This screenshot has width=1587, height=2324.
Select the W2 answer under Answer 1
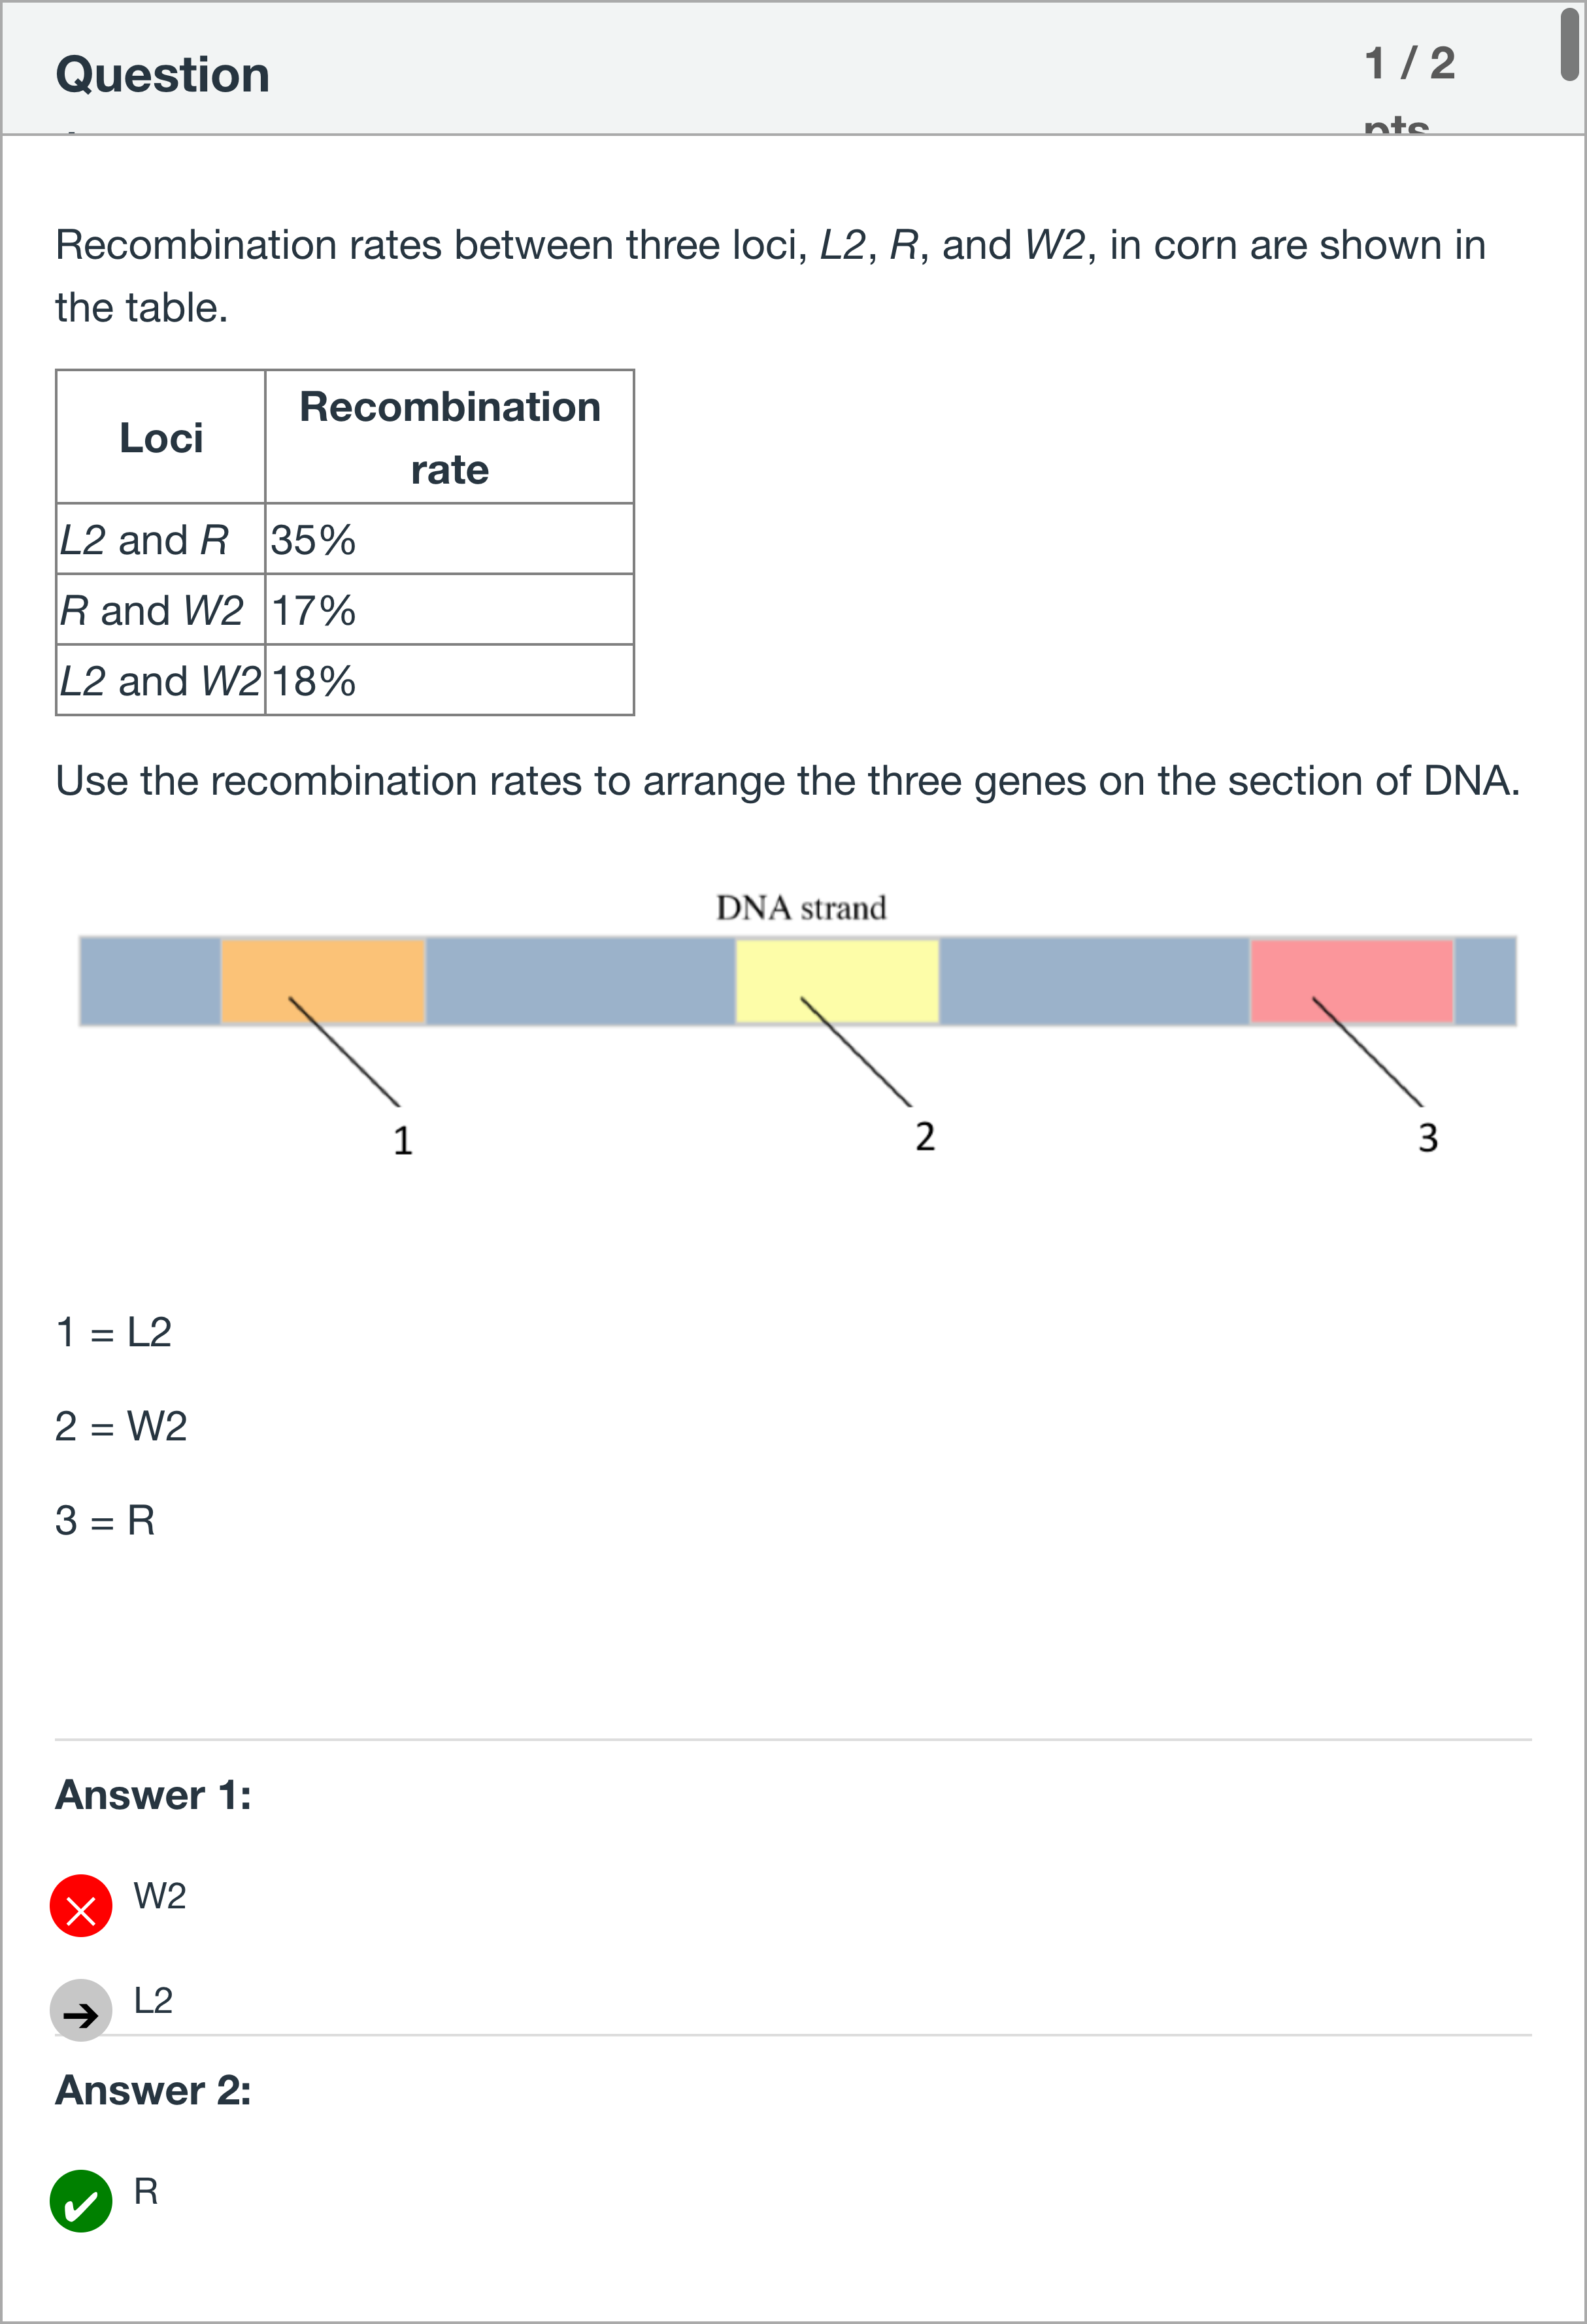point(160,1896)
